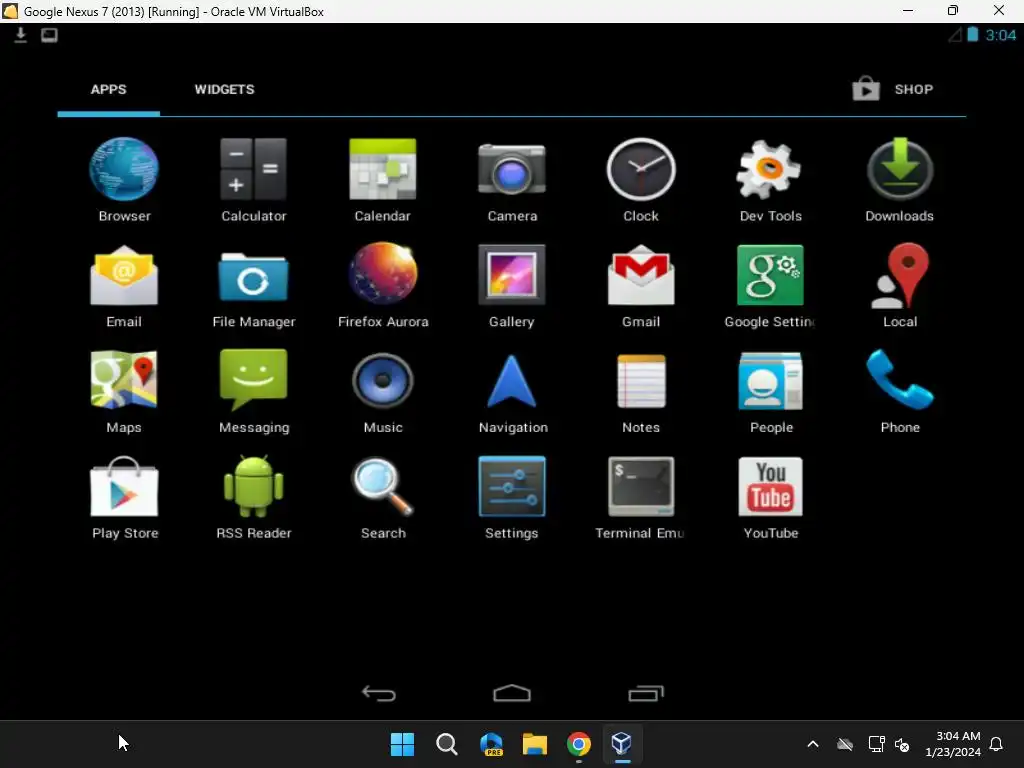Open Android Settings app

point(512,498)
